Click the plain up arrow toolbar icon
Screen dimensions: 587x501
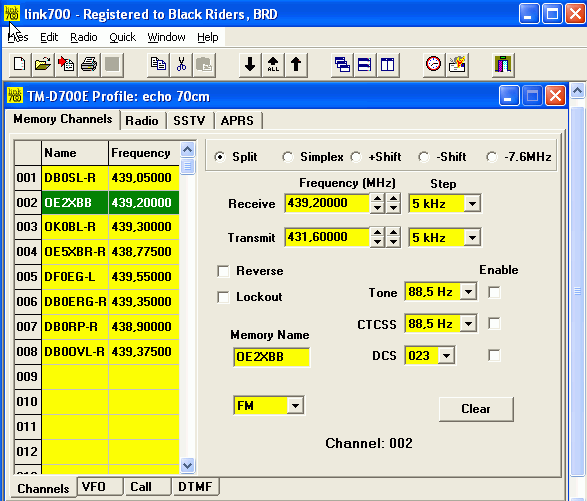296,65
